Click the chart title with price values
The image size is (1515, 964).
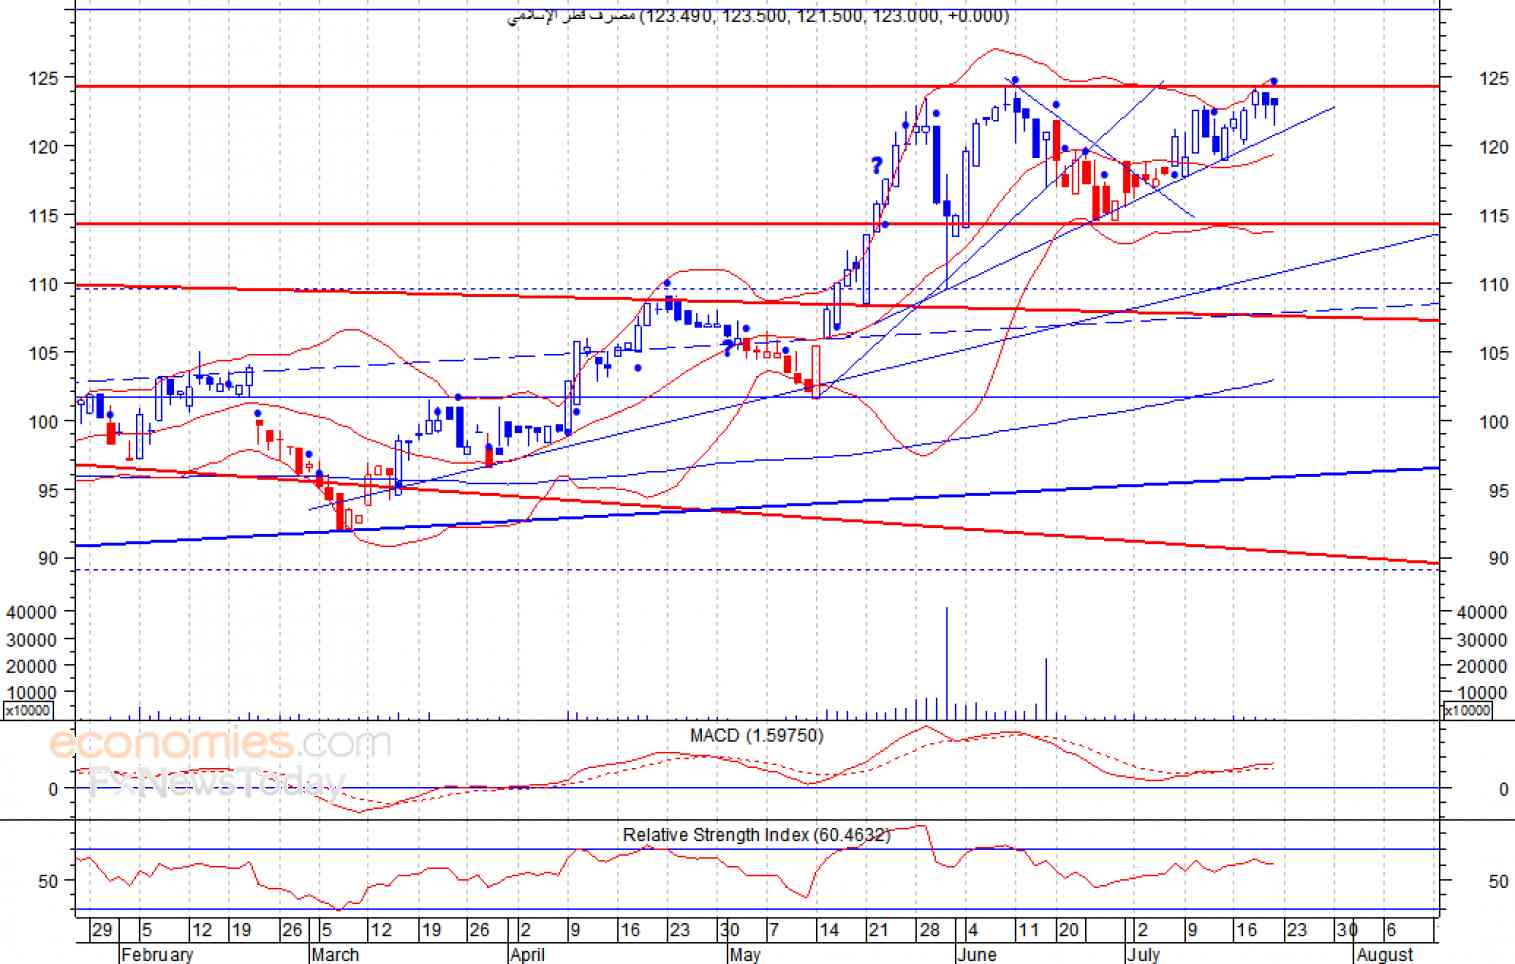point(758,16)
